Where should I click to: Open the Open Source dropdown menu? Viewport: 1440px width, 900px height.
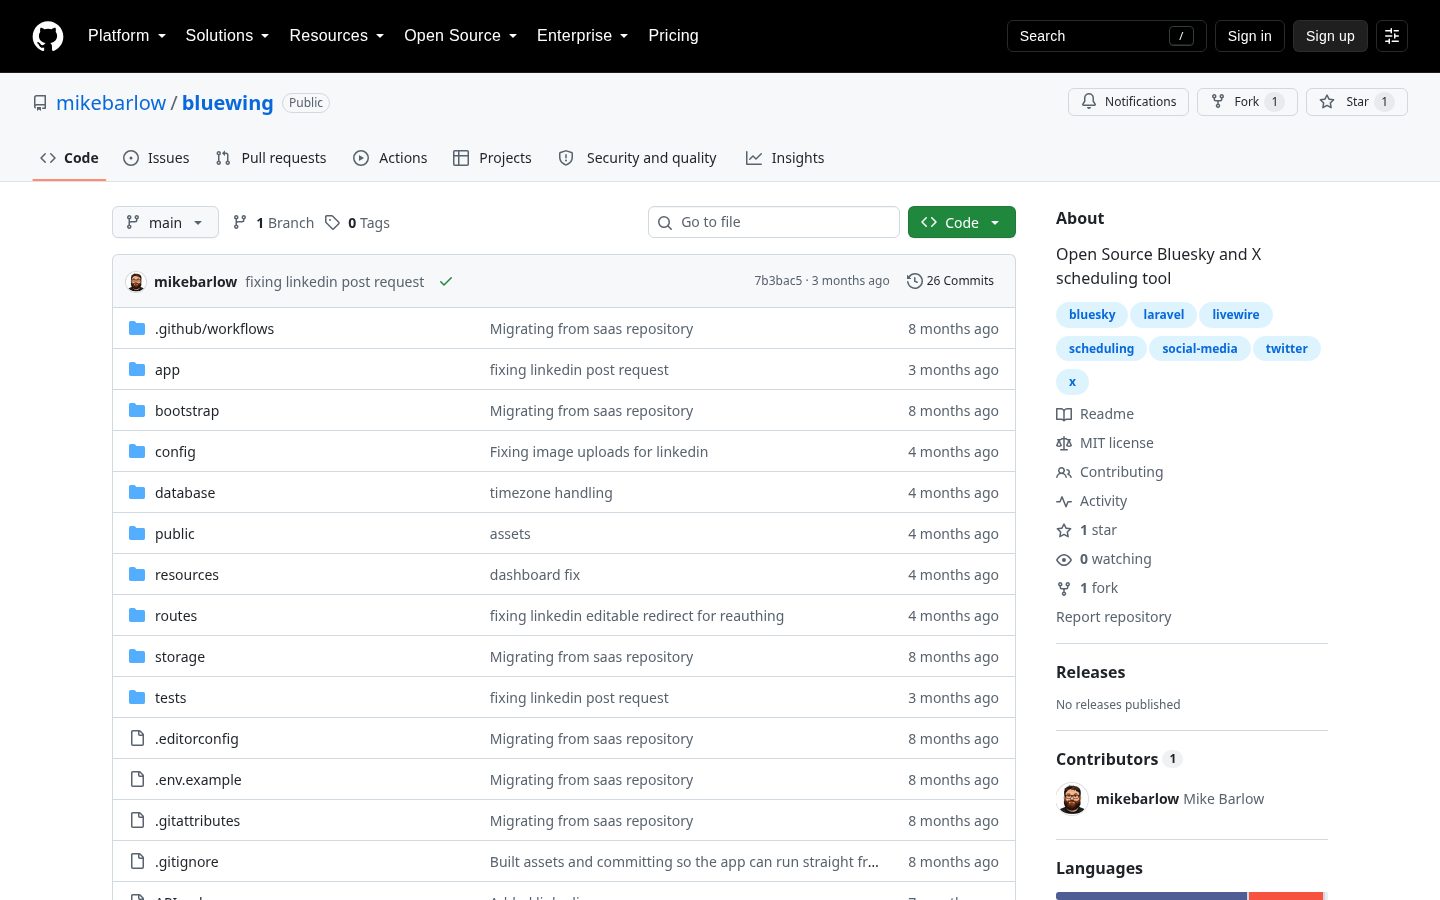(461, 36)
